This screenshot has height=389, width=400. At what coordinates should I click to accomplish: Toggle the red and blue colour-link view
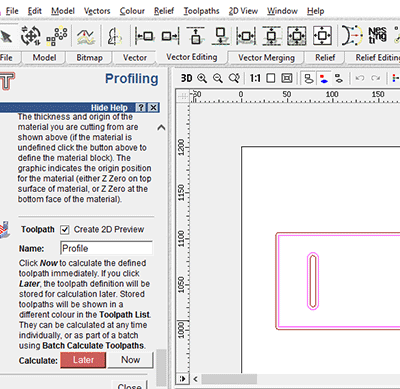click(x=324, y=79)
